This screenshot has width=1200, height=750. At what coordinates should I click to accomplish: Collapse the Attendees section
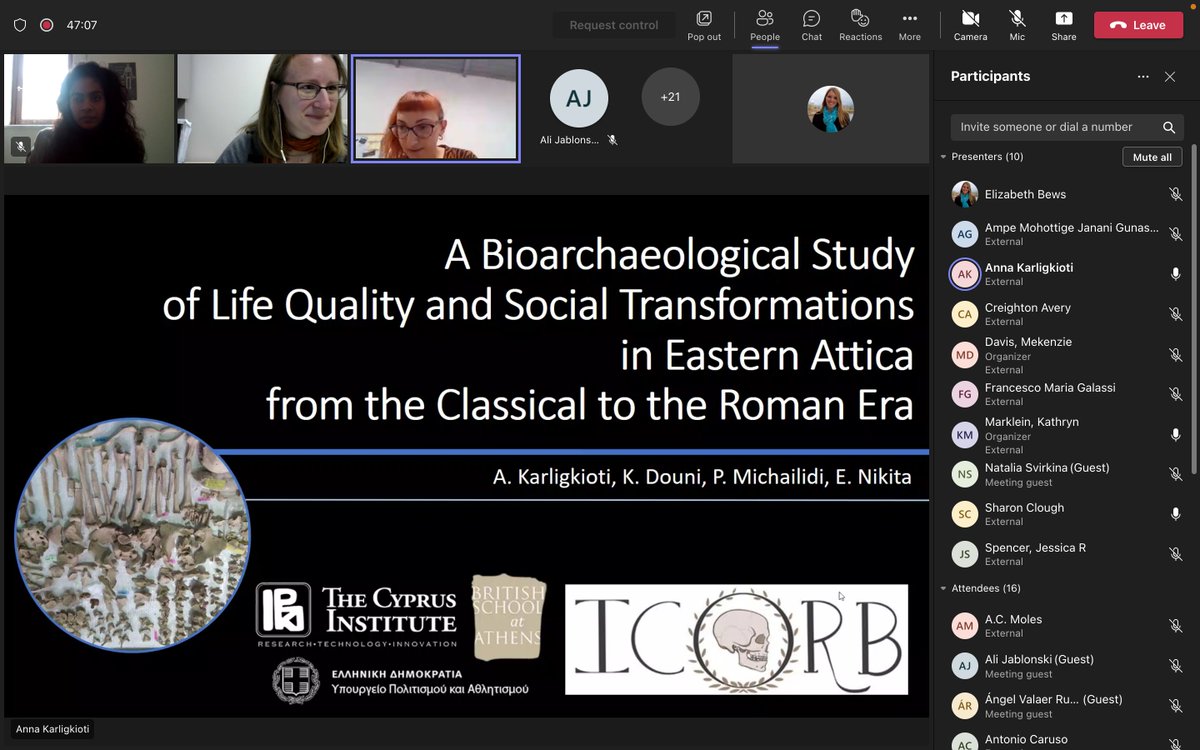click(943, 589)
